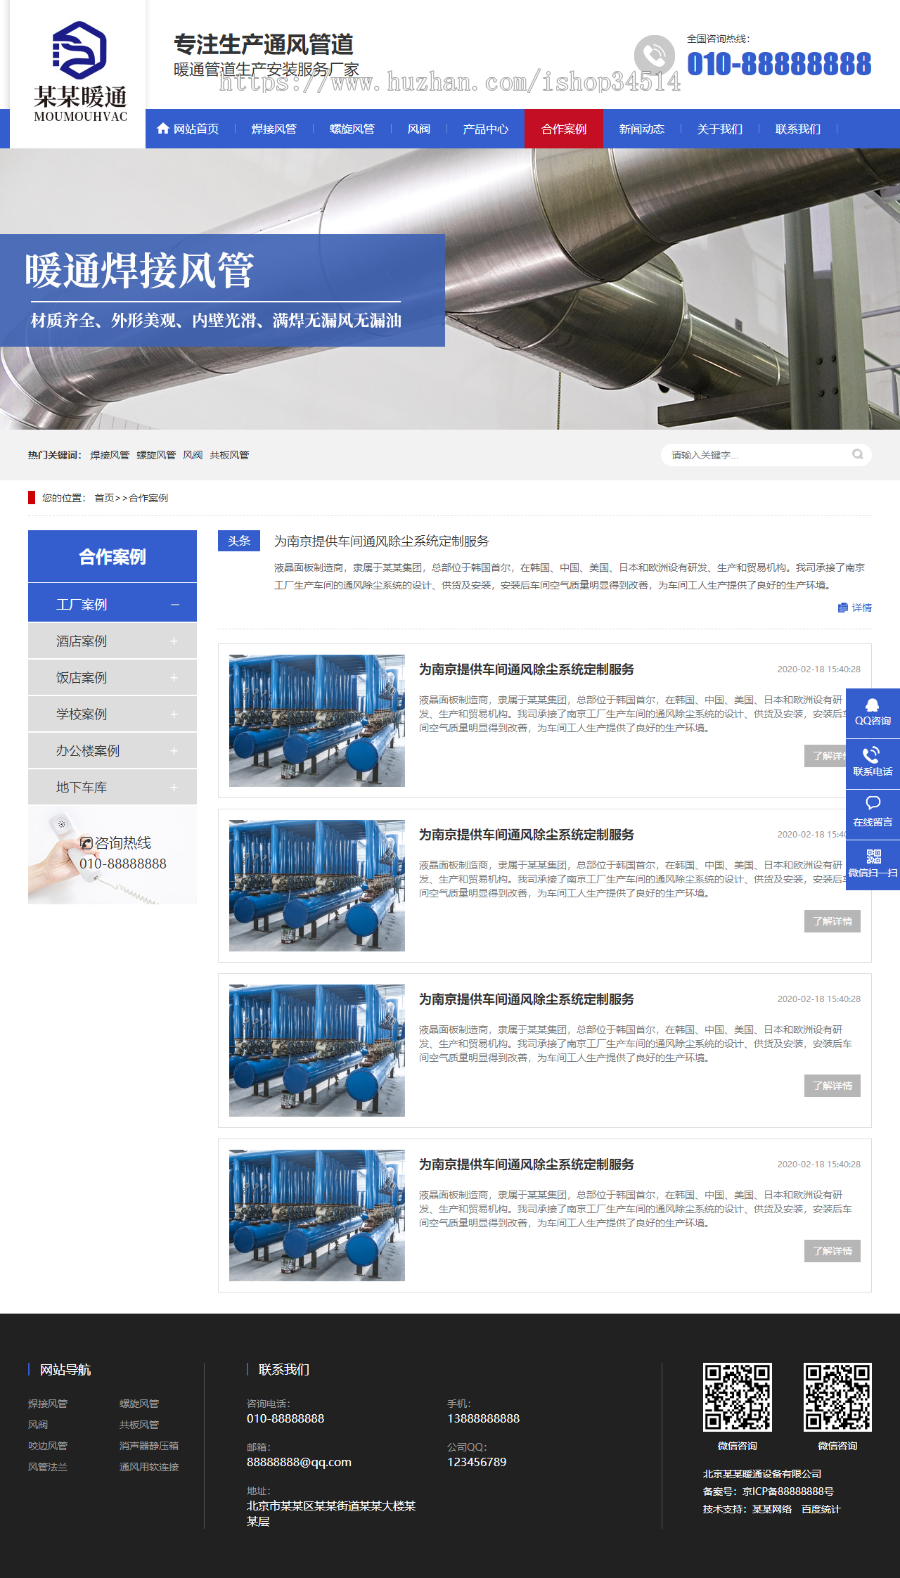900x1578 pixels.
Task: Click footer link 焊接风管
Action: [x=48, y=1404]
